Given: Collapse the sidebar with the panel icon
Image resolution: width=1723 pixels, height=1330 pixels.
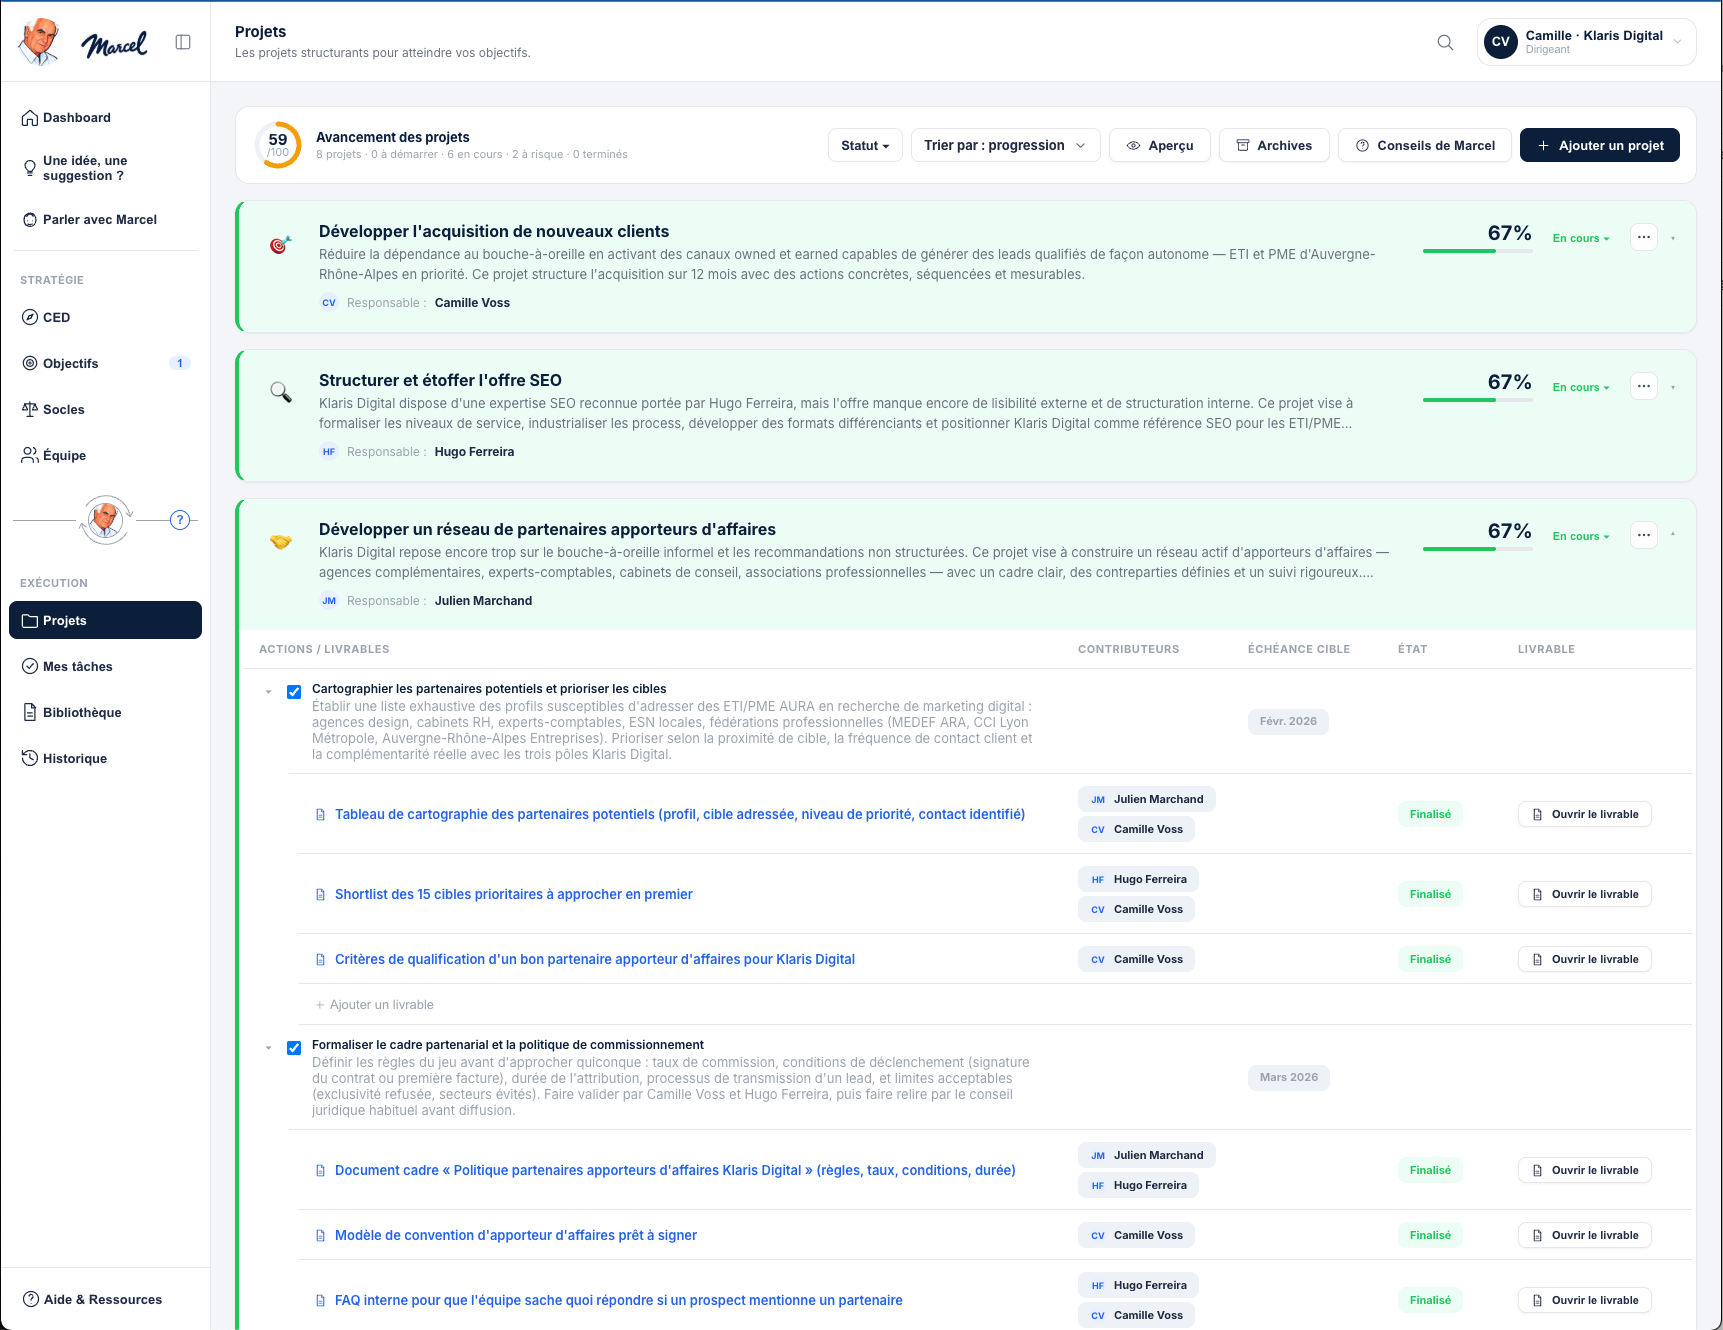Looking at the screenshot, I should [183, 42].
